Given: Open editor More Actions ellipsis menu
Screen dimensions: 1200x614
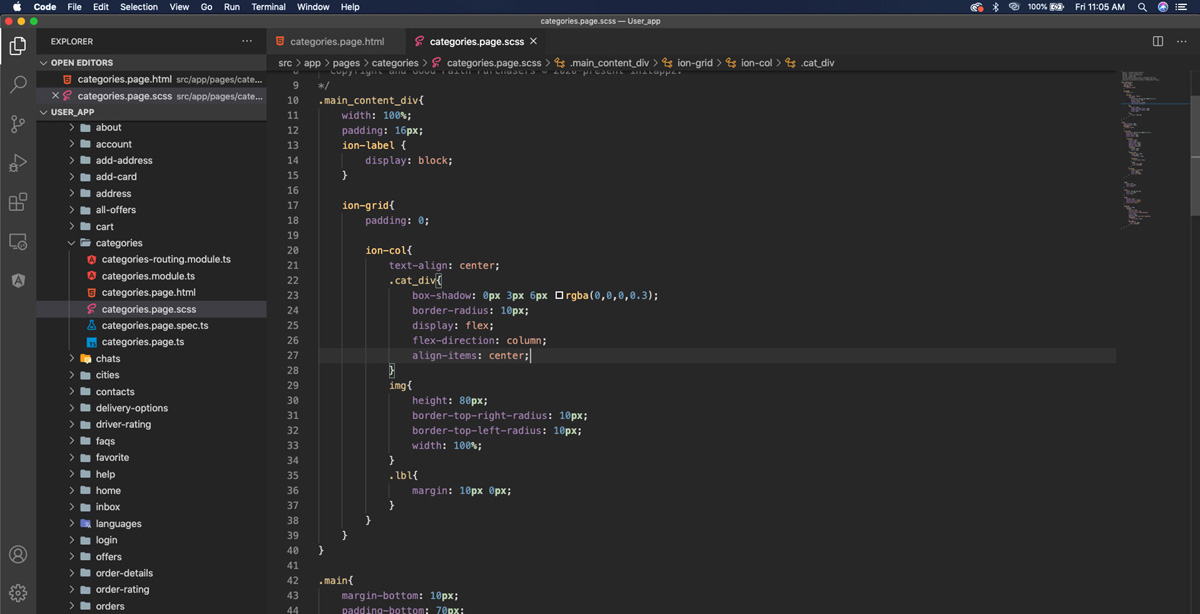Looking at the screenshot, I should coord(1180,41).
